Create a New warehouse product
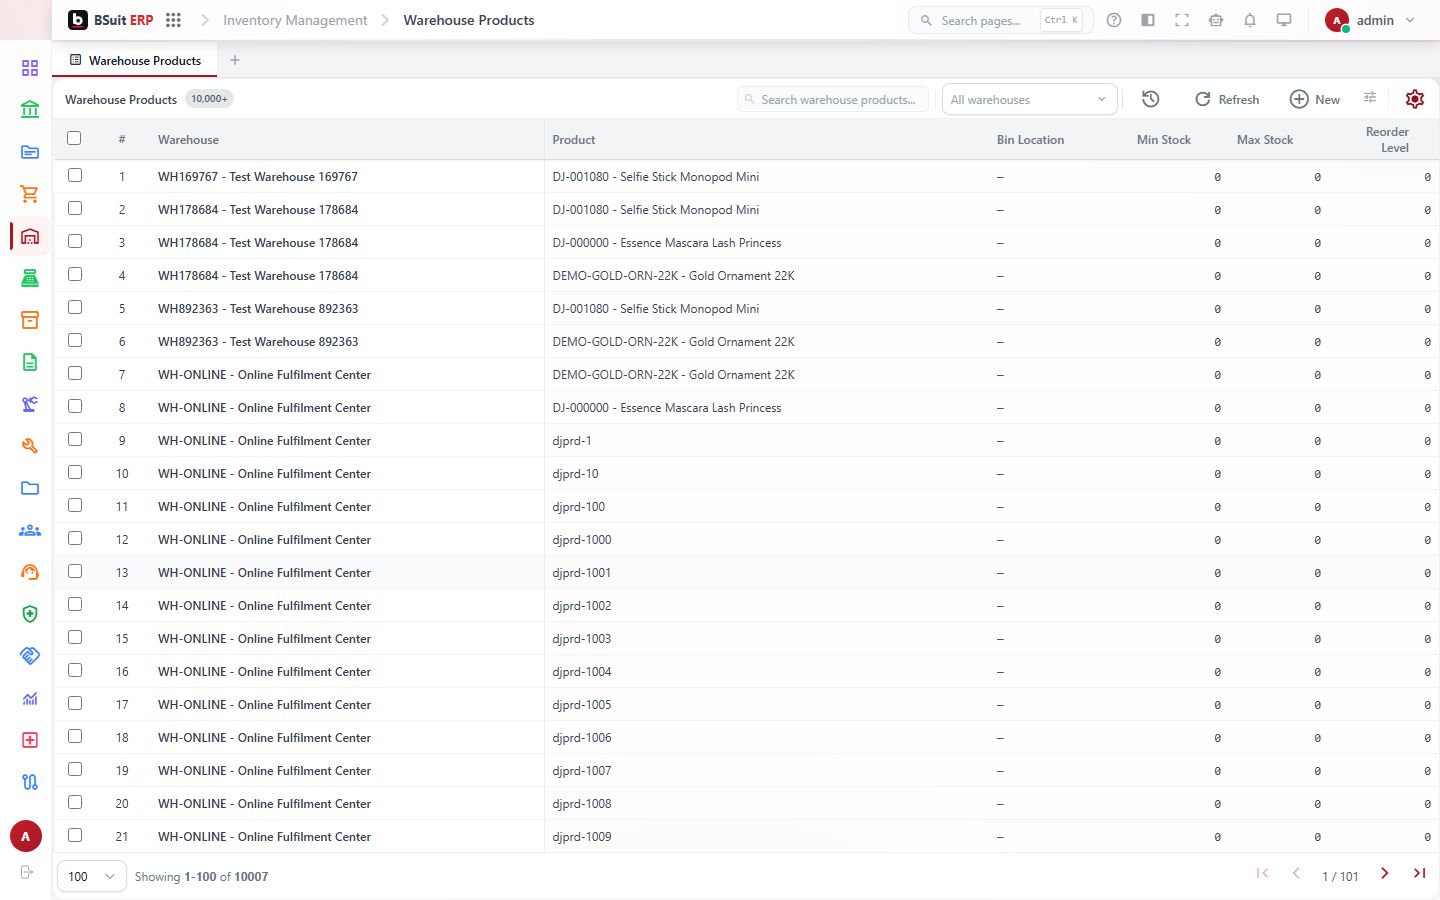This screenshot has height=900, width=1440. [1315, 99]
